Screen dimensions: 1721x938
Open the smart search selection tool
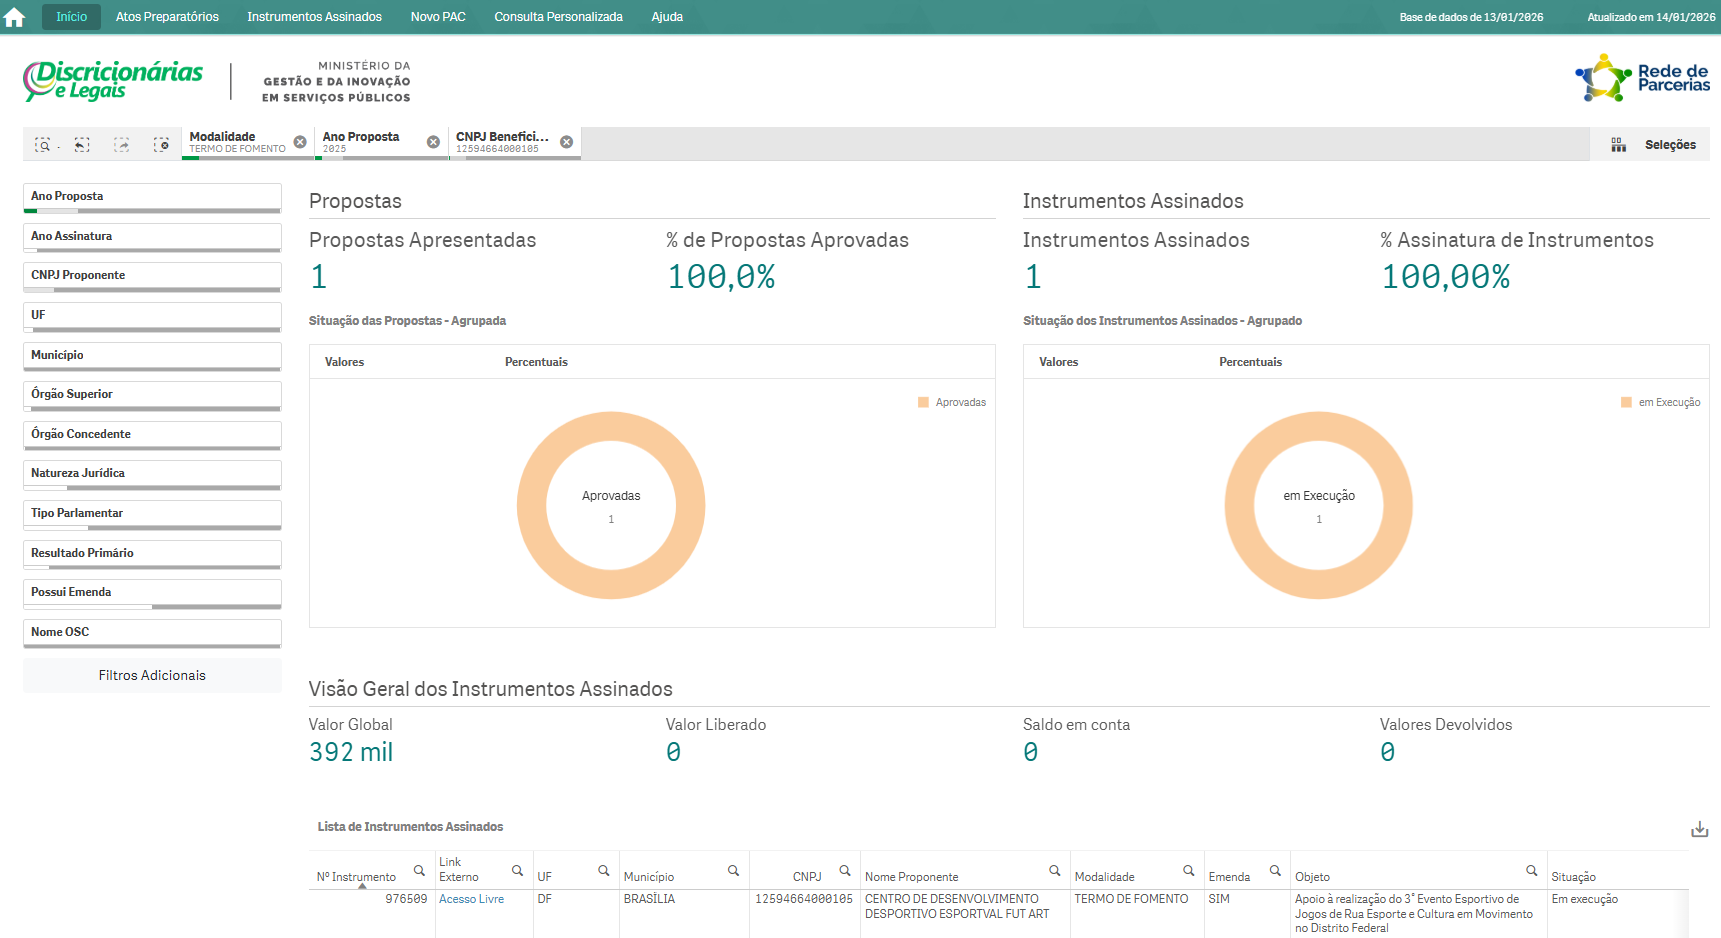click(43, 145)
